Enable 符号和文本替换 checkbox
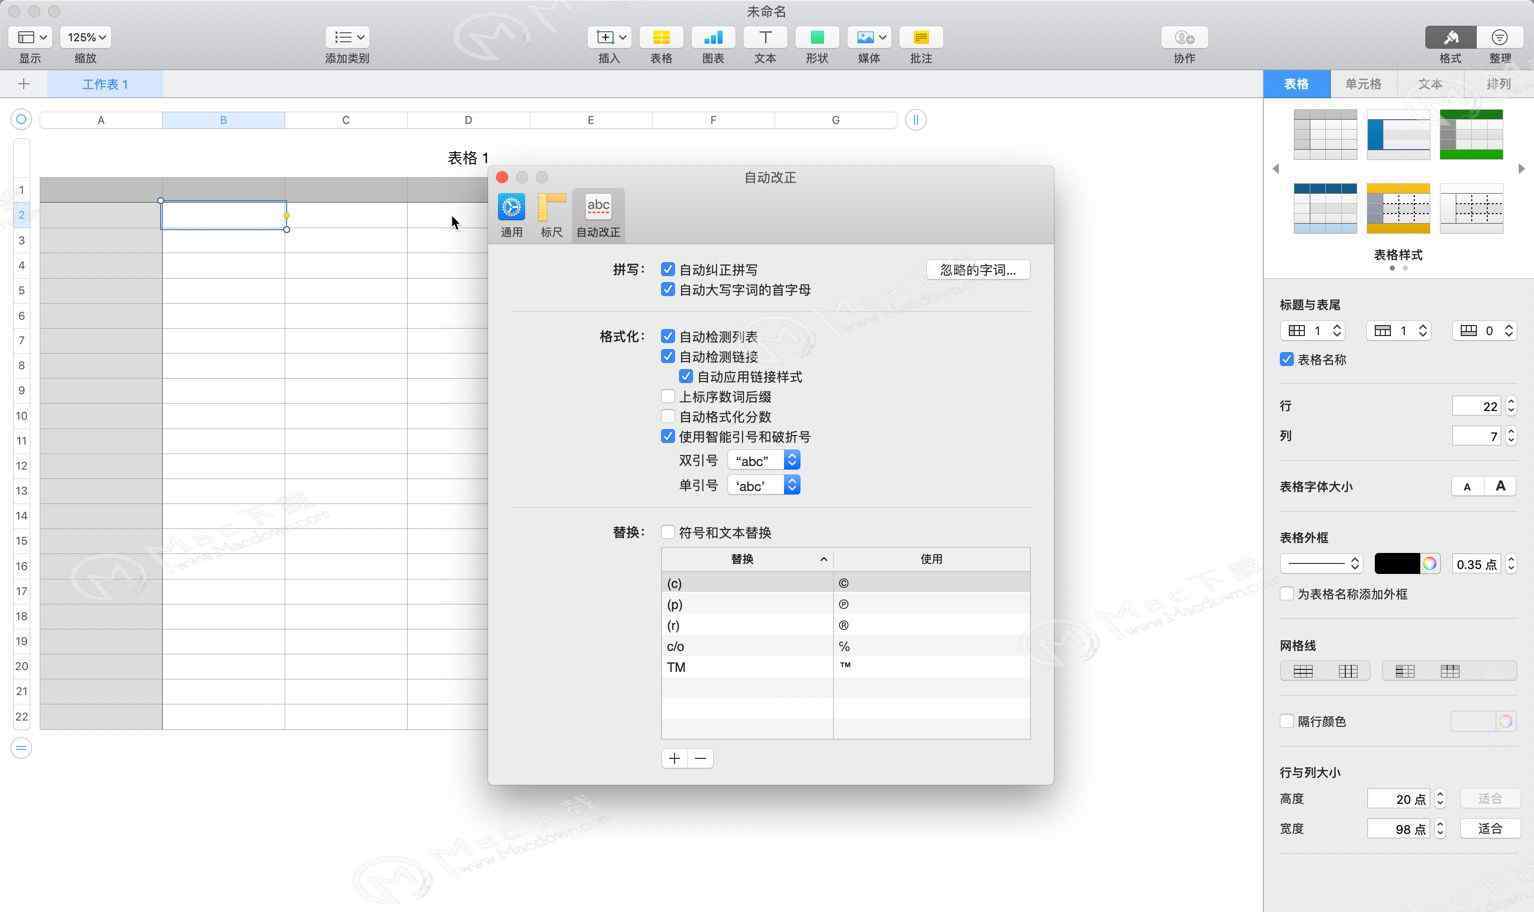This screenshot has height=912, width=1534. (x=668, y=532)
